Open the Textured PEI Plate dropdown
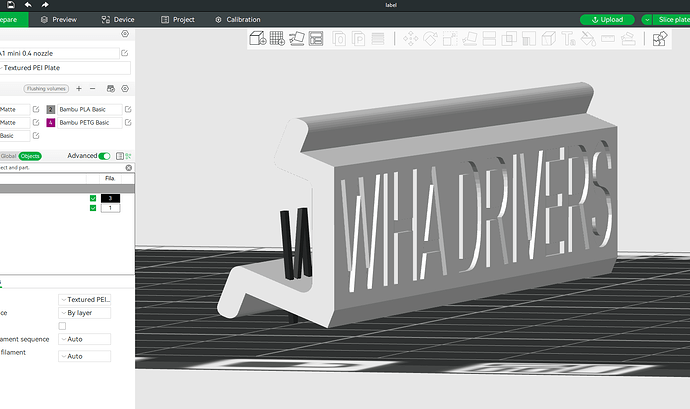 coord(65,68)
